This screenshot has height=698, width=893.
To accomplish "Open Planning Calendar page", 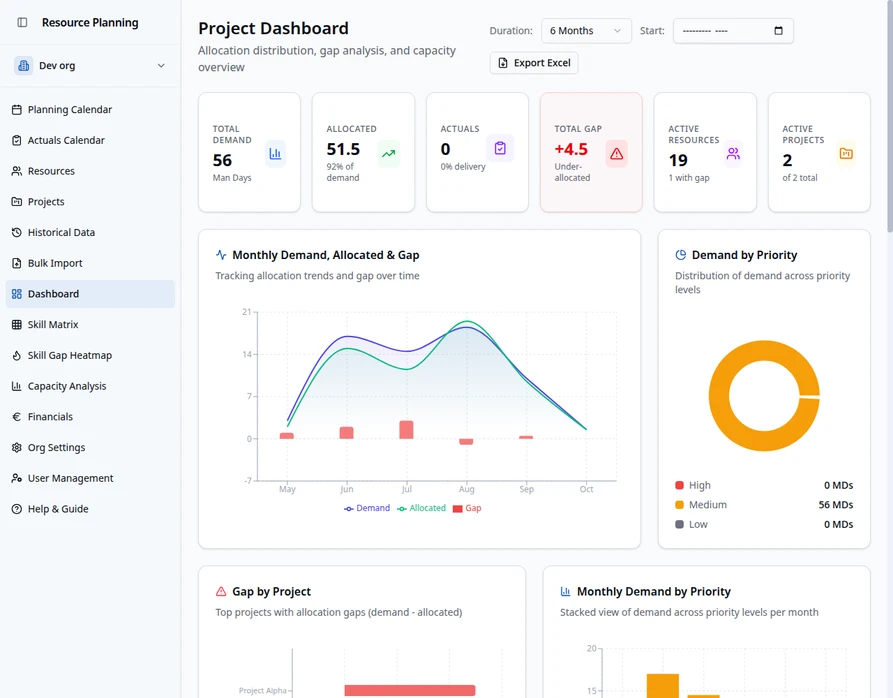I will point(90,109).
